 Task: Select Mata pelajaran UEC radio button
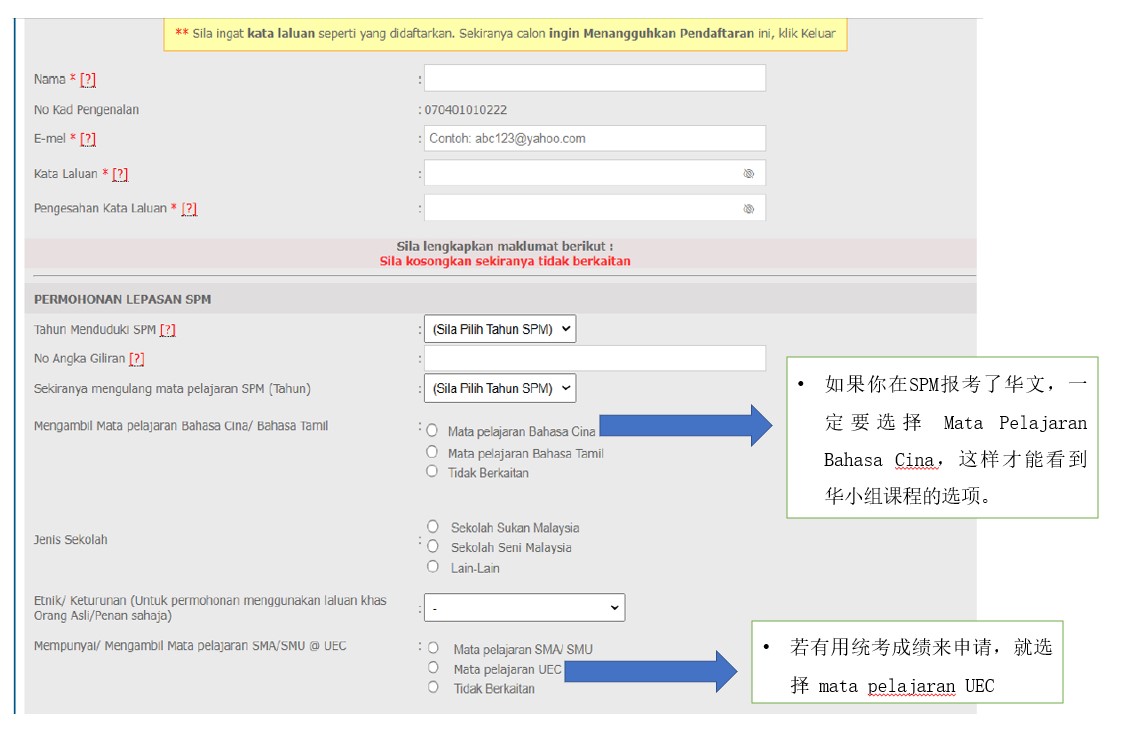tap(433, 668)
